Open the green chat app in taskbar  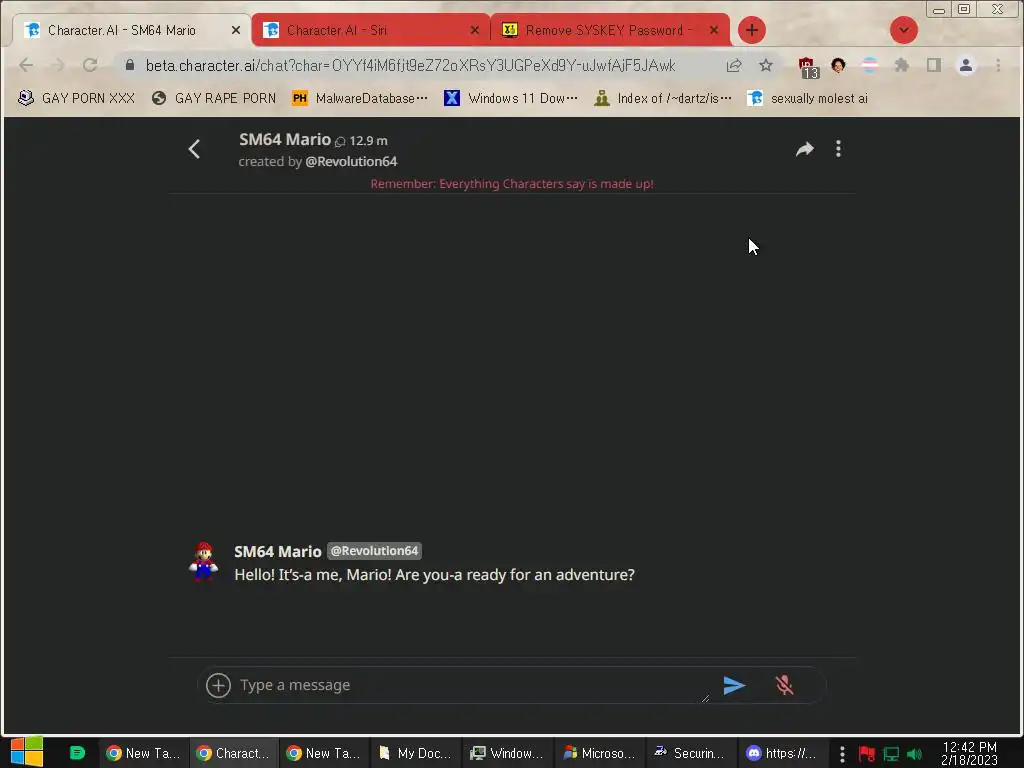click(77, 753)
